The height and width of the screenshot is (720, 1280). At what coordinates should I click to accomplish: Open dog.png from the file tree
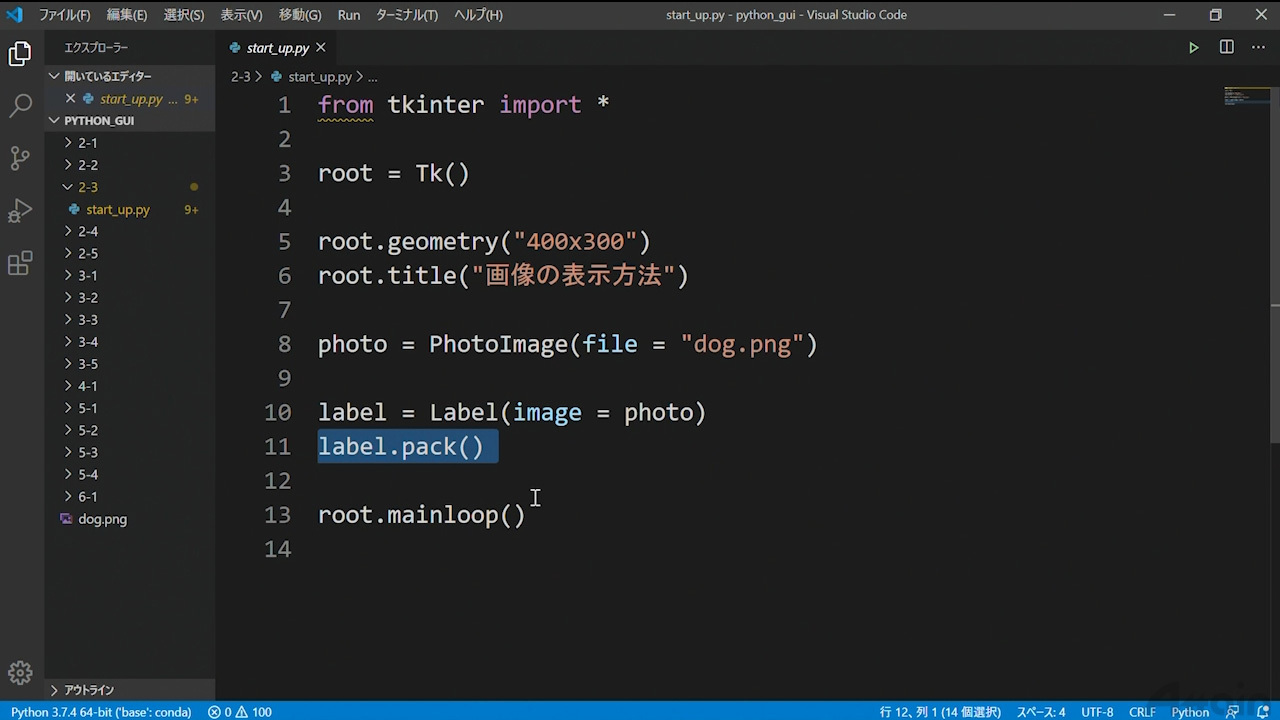tap(102, 519)
